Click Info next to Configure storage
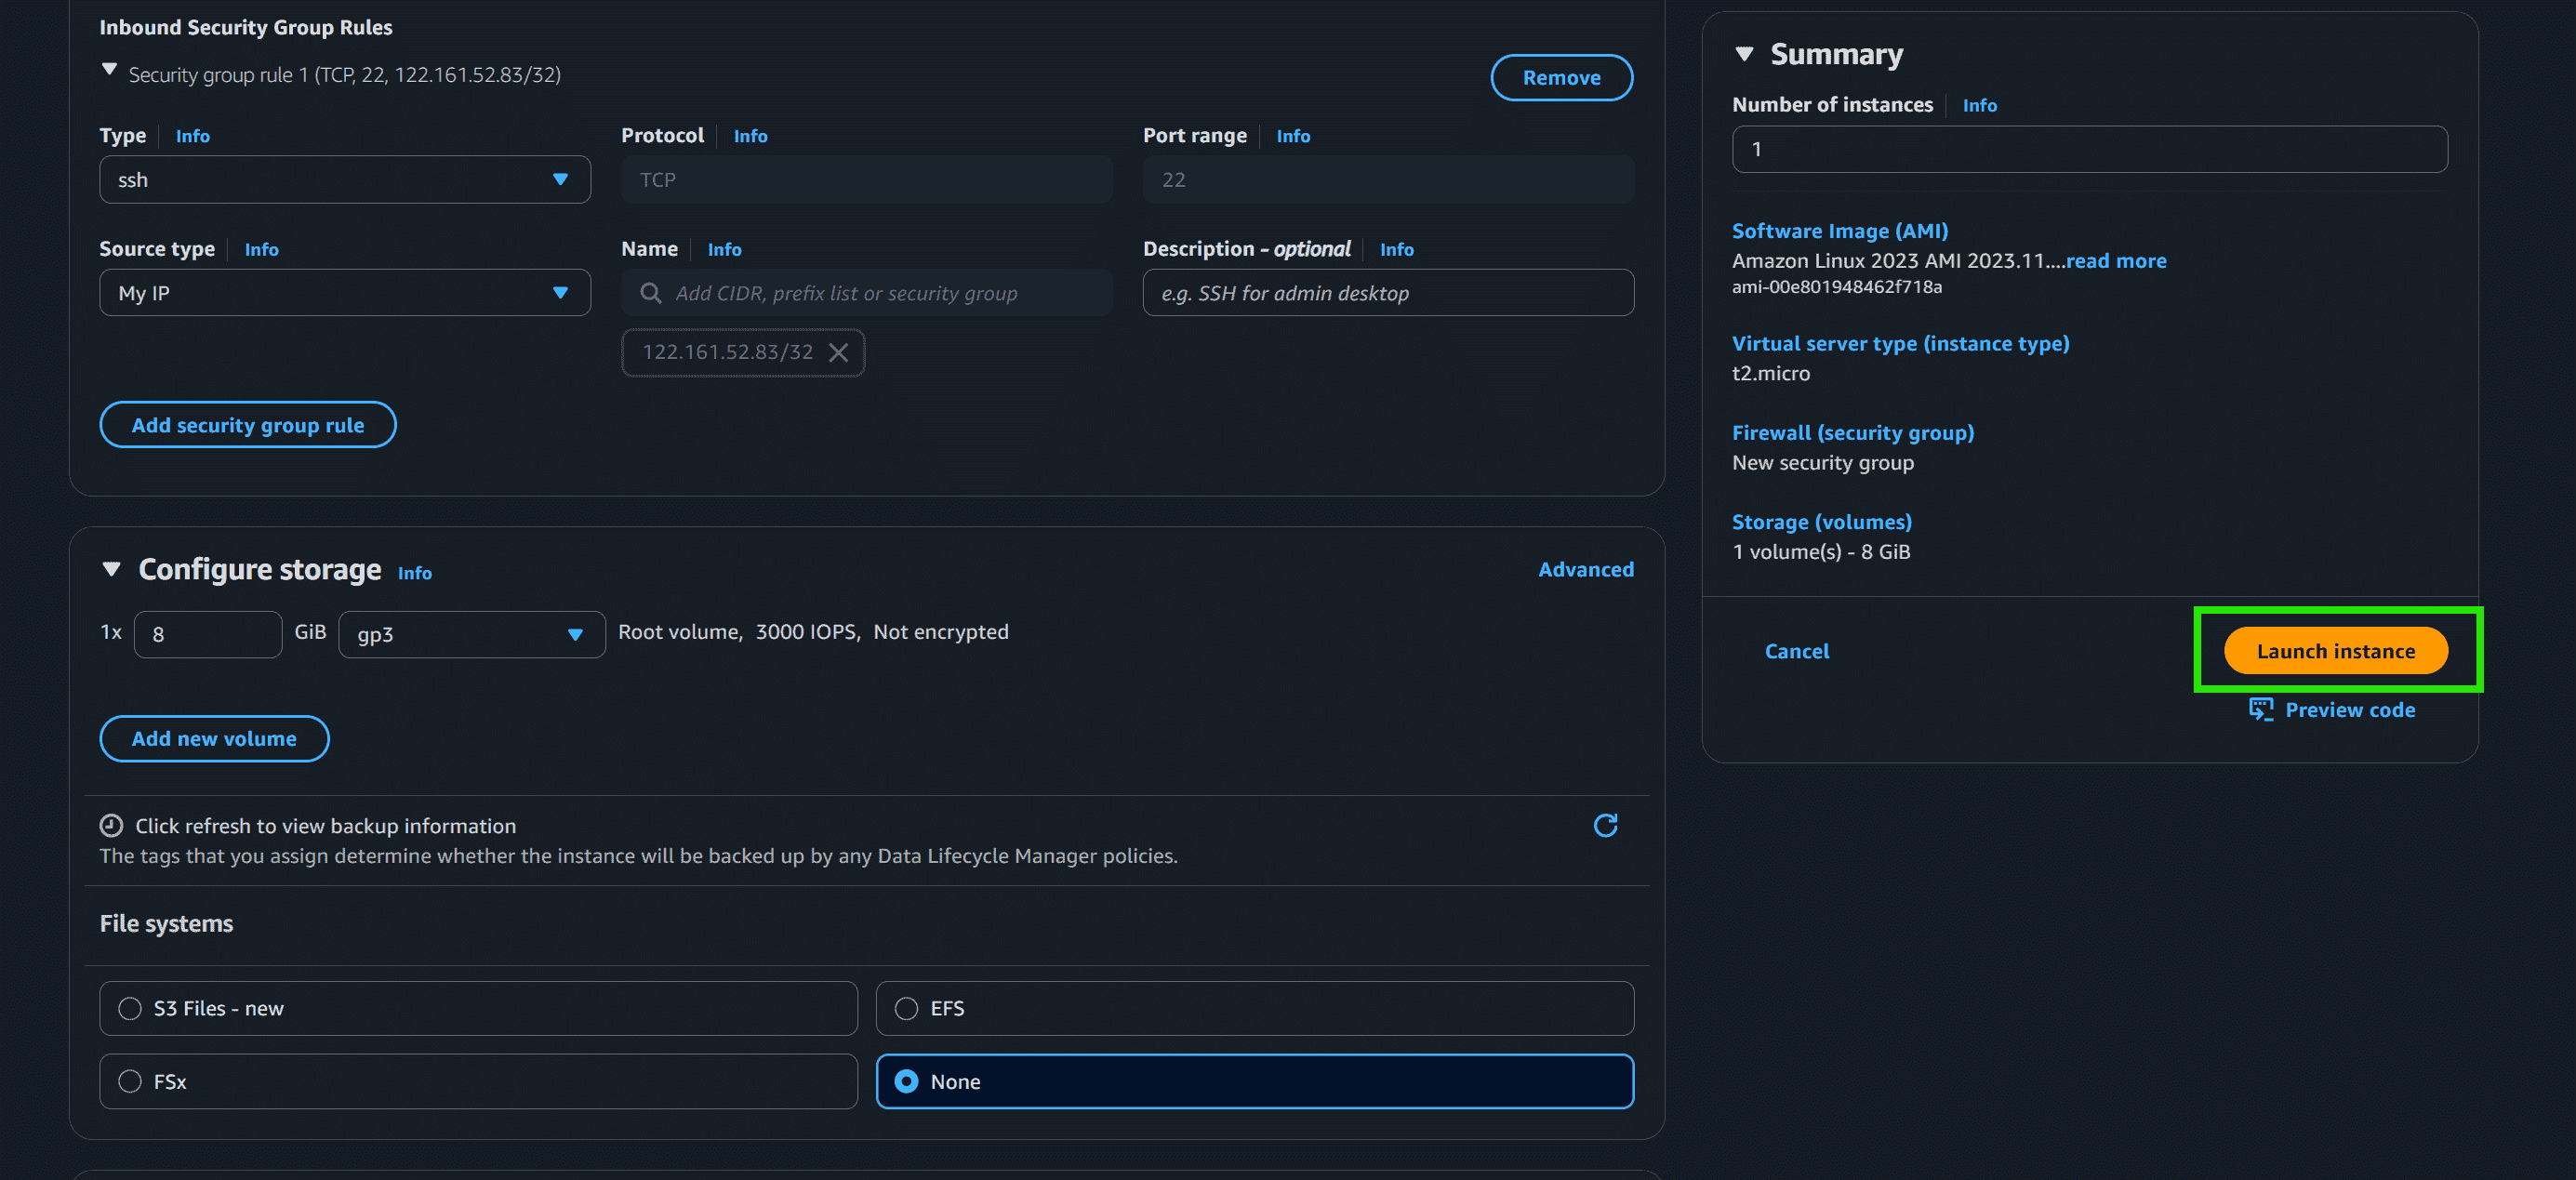2576x1180 pixels. click(414, 573)
